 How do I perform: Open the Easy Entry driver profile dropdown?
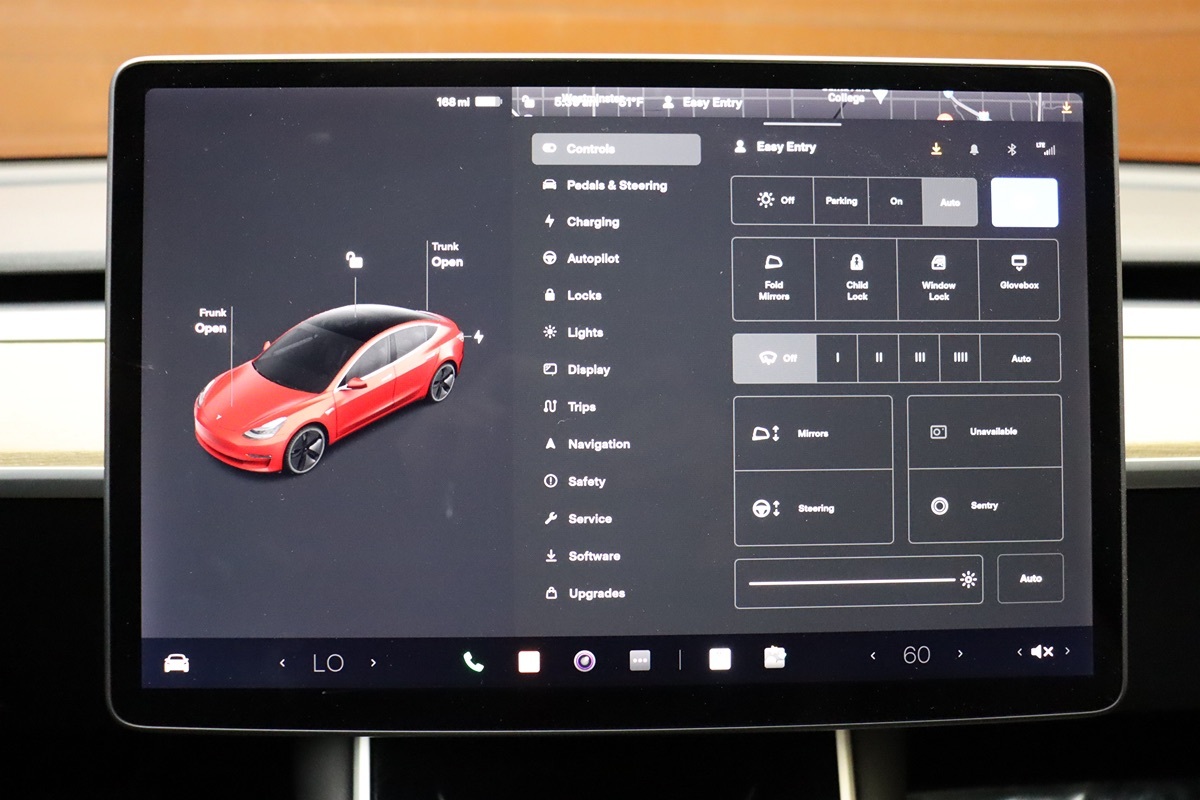pyautogui.click(x=776, y=147)
